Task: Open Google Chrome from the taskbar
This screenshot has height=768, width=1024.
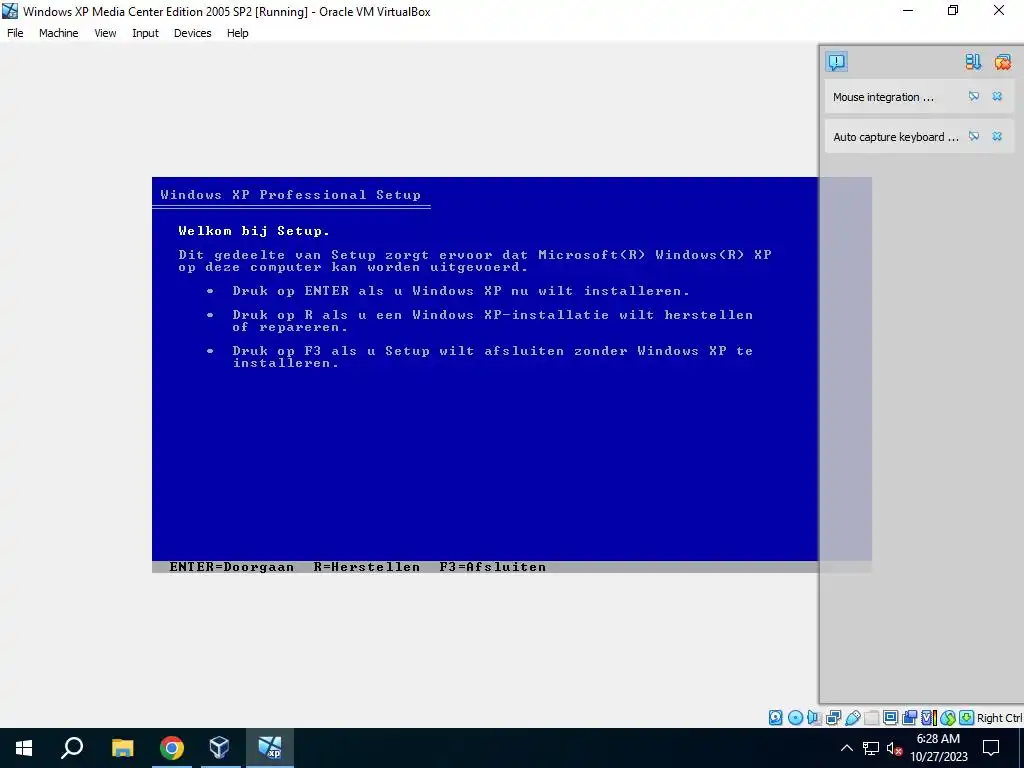Action: pyautogui.click(x=172, y=748)
